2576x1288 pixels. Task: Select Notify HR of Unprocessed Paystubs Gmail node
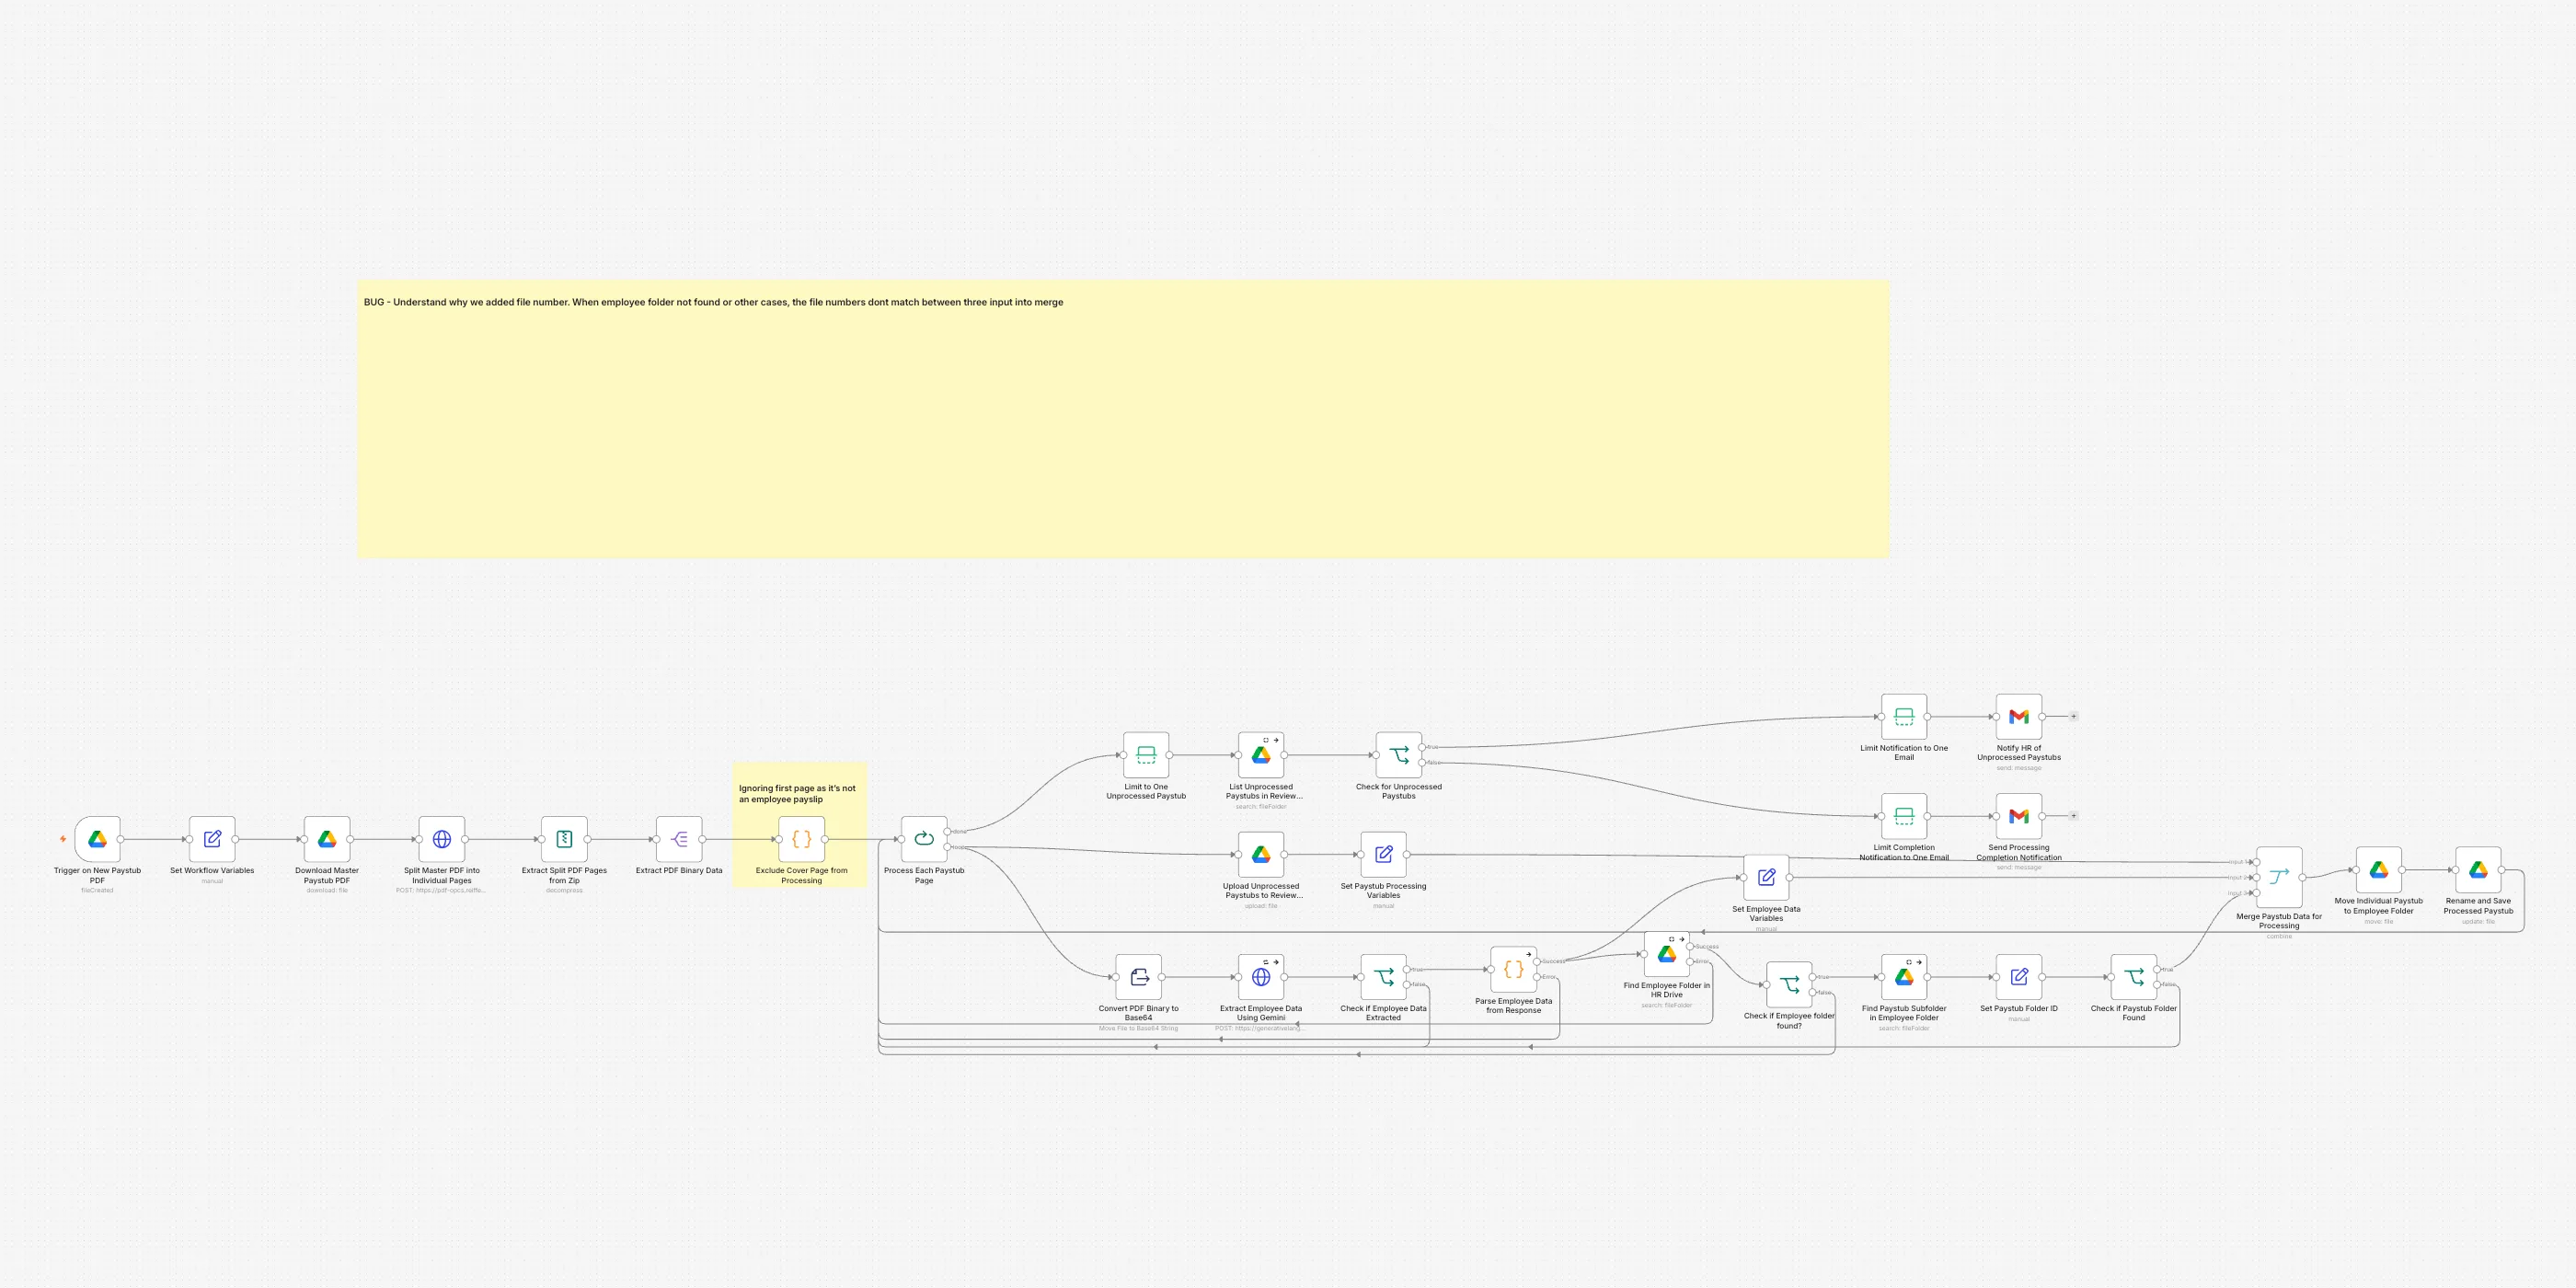click(x=2019, y=716)
